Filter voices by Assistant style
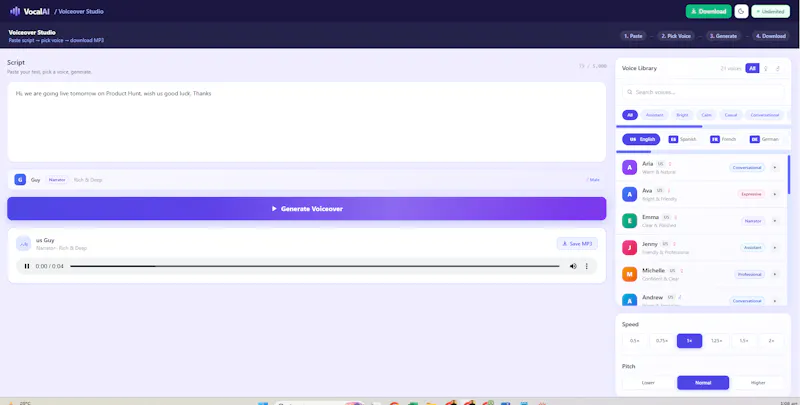800x405 pixels. pyautogui.click(x=654, y=115)
